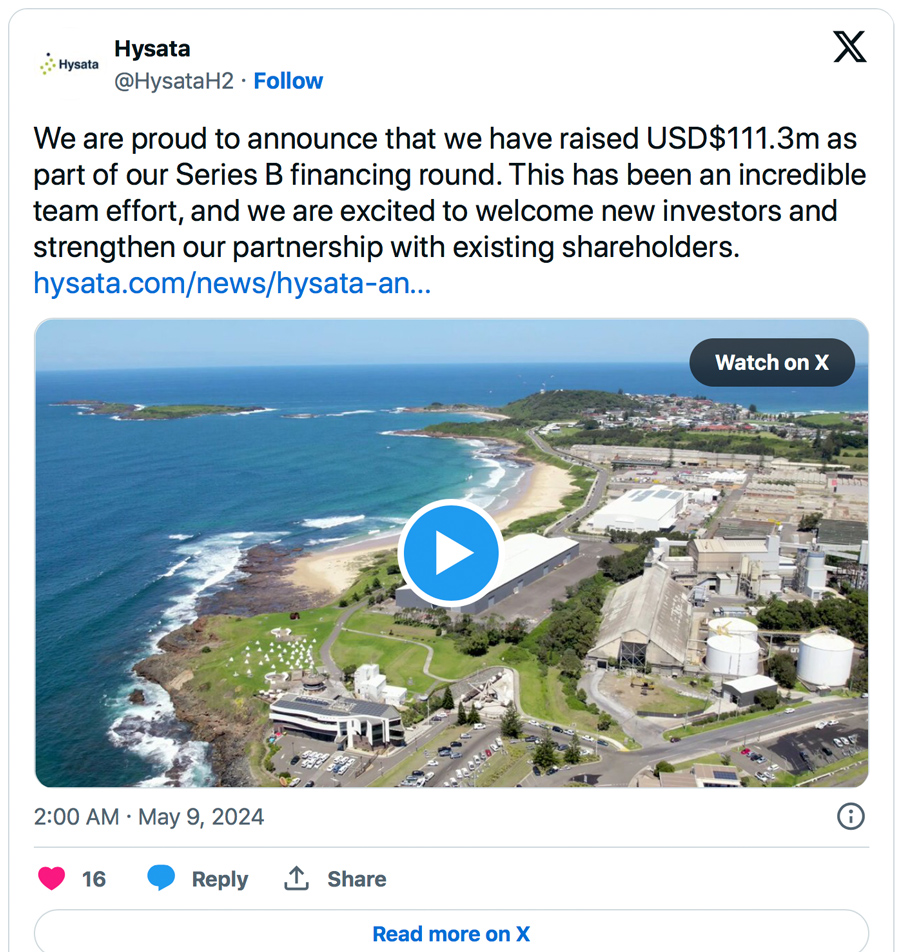Click the Watch on X button
Viewport: 900px width, 952px height.
tap(771, 363)
